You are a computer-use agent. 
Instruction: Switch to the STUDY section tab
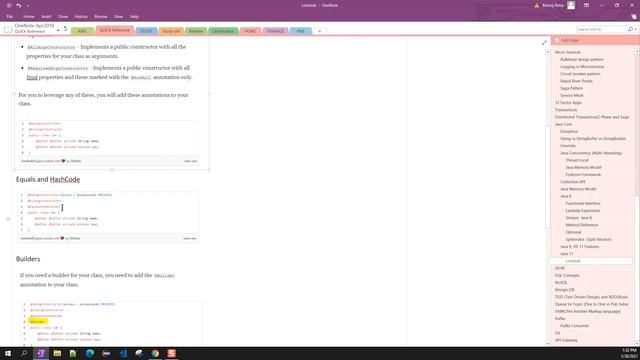(x=146, y=31)
